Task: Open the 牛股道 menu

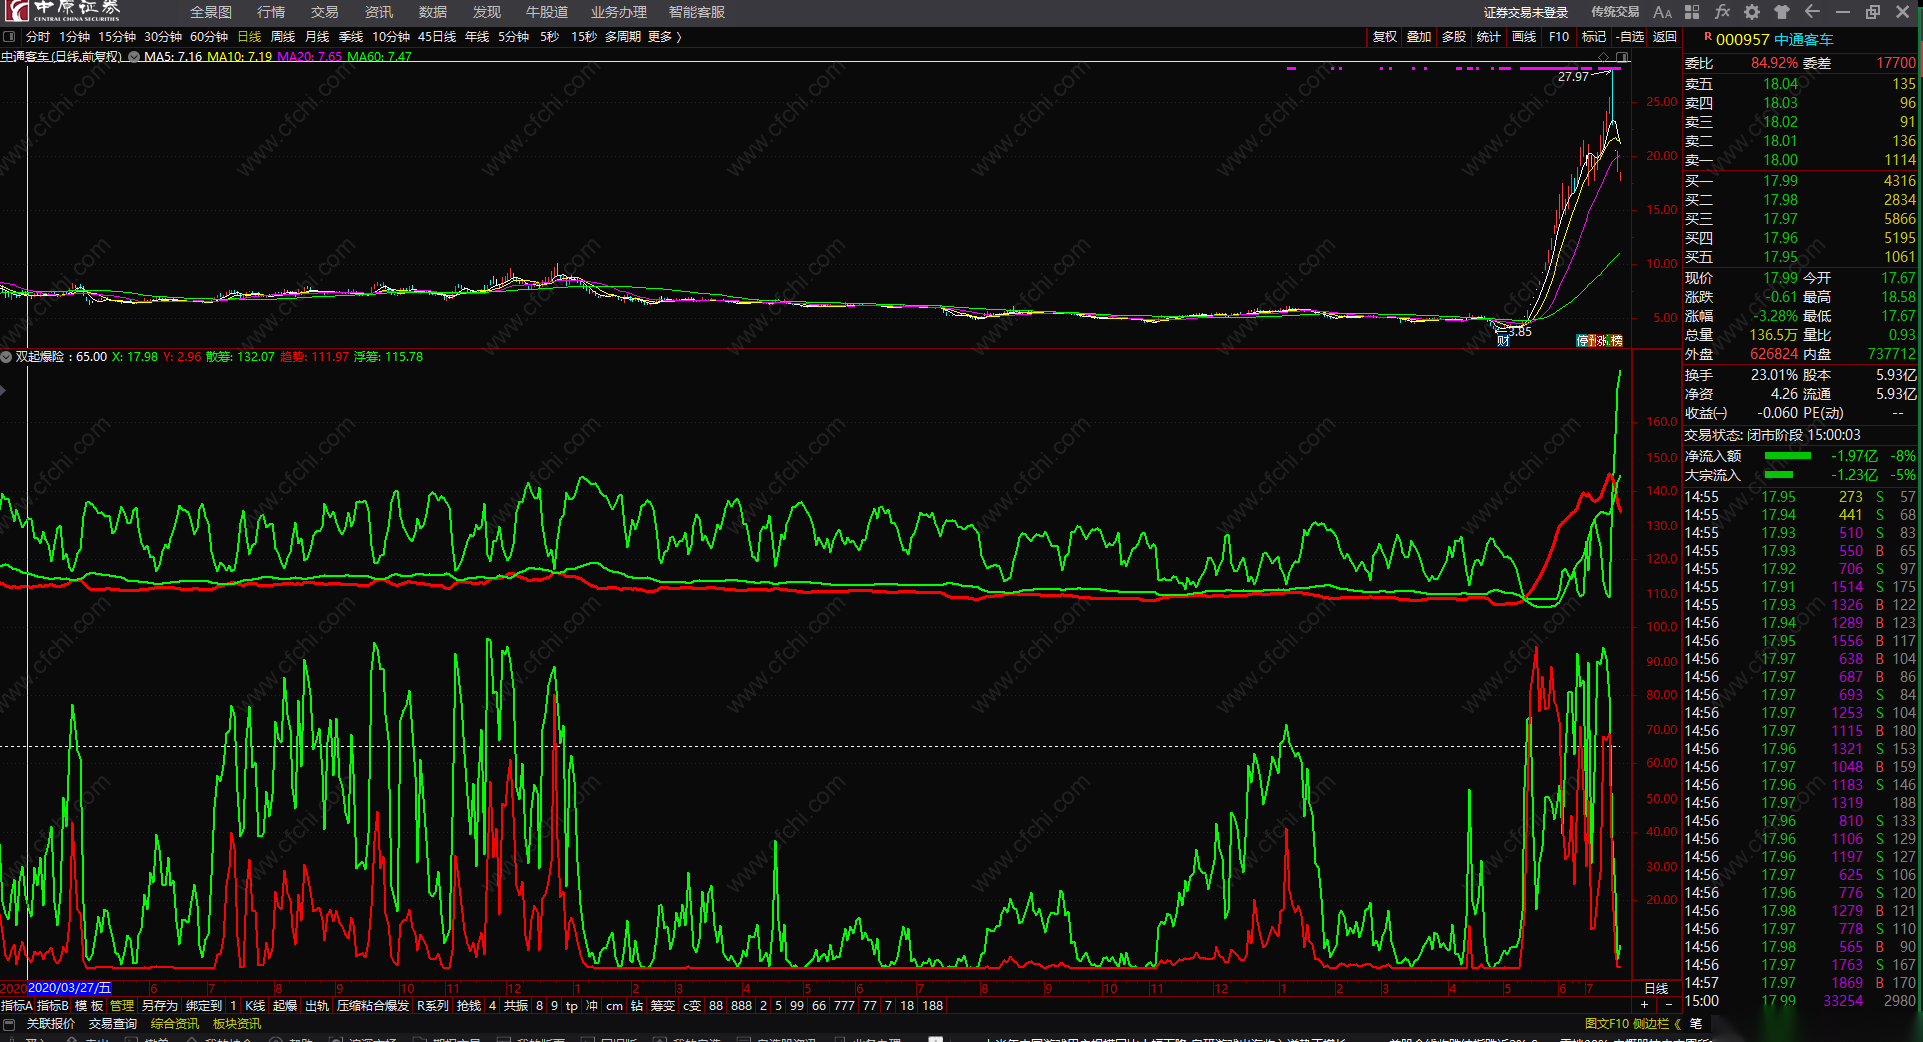Action: pyautogui.click(x=547, y=12)
